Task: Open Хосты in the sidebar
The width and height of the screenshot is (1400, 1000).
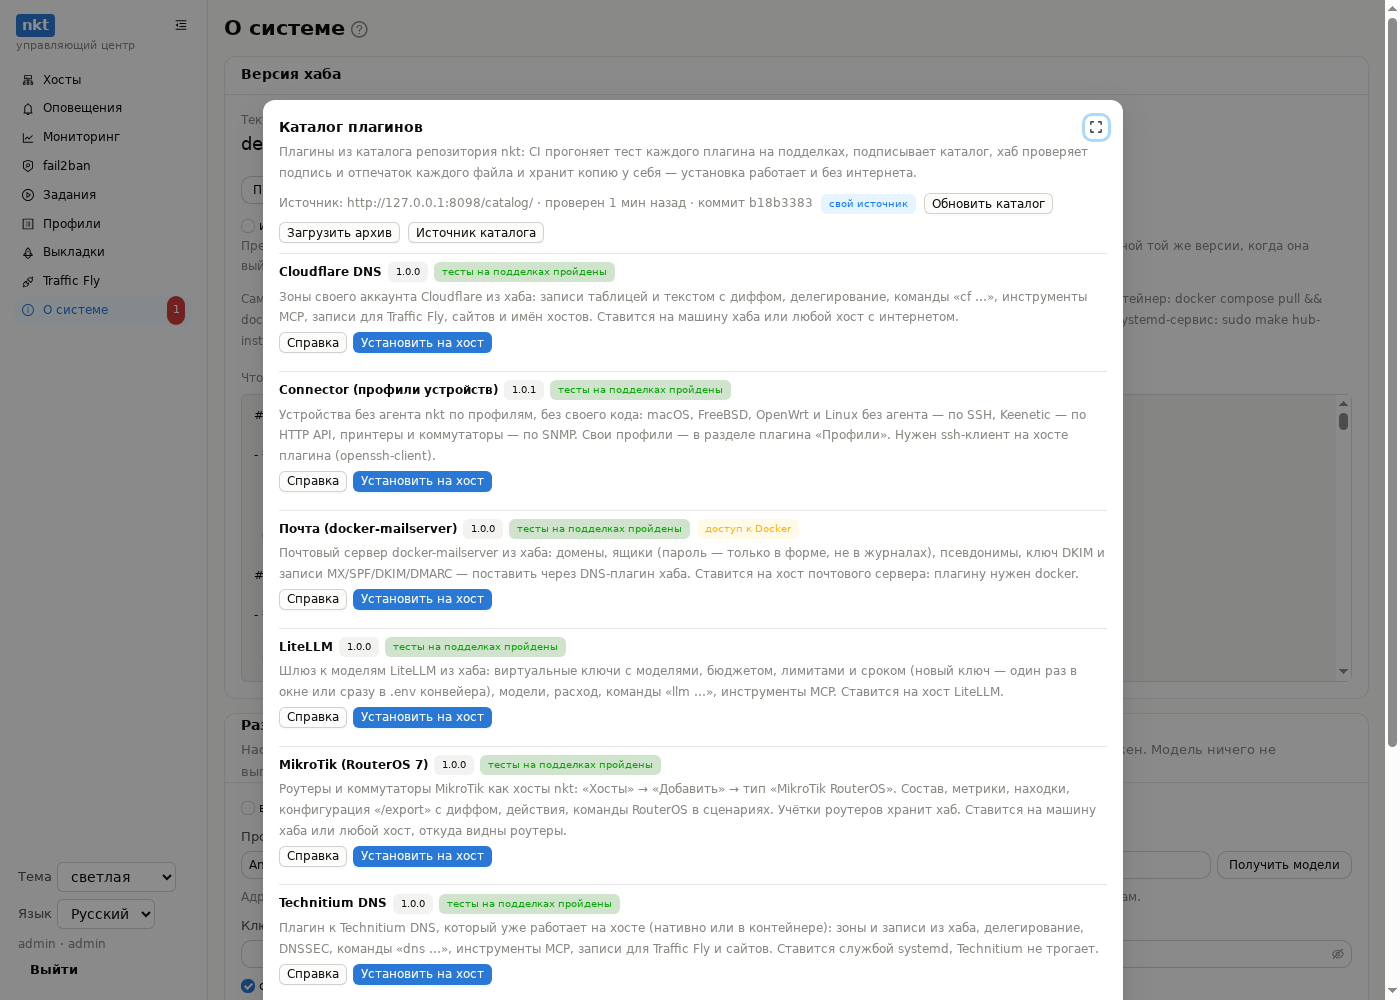Action: (x=104, y=80)
